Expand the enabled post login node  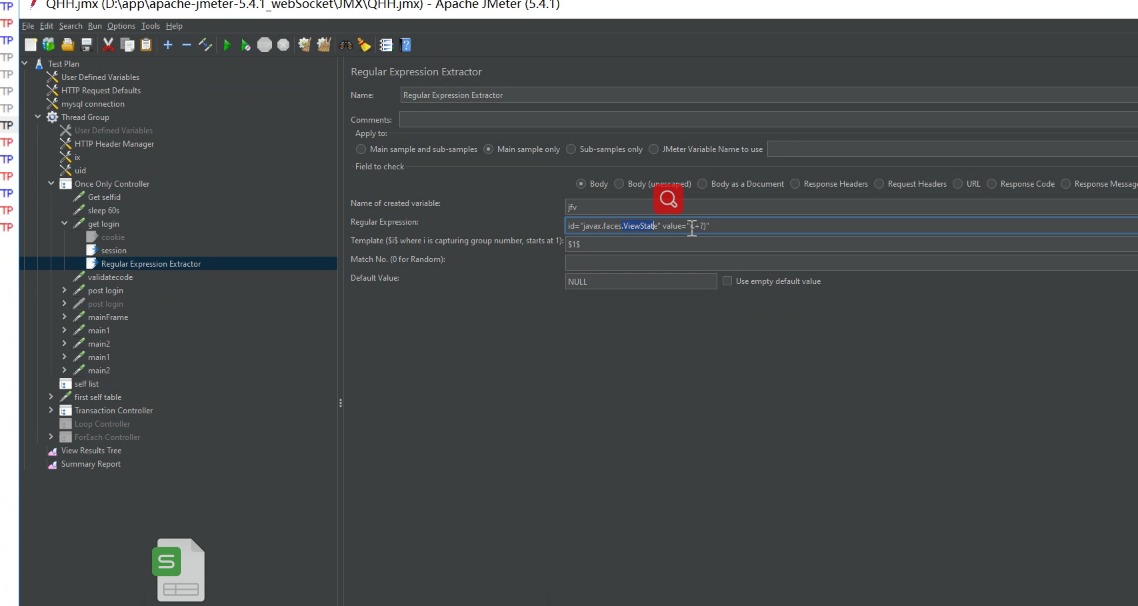pos(65,290)
